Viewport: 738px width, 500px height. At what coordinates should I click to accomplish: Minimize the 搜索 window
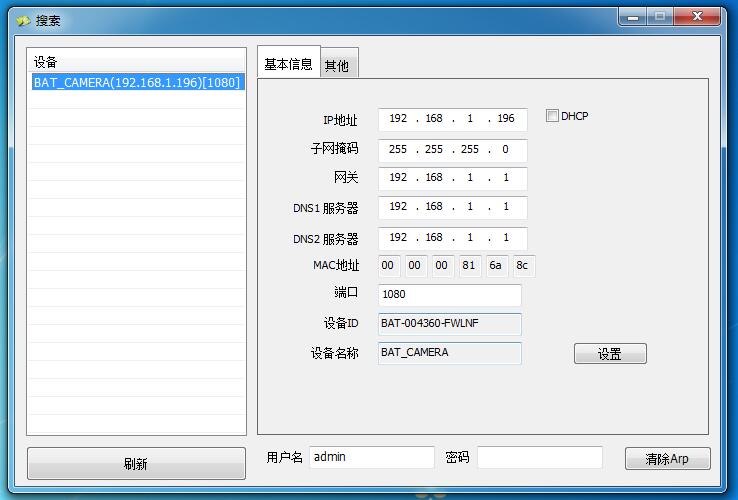(x=633, y=17)
